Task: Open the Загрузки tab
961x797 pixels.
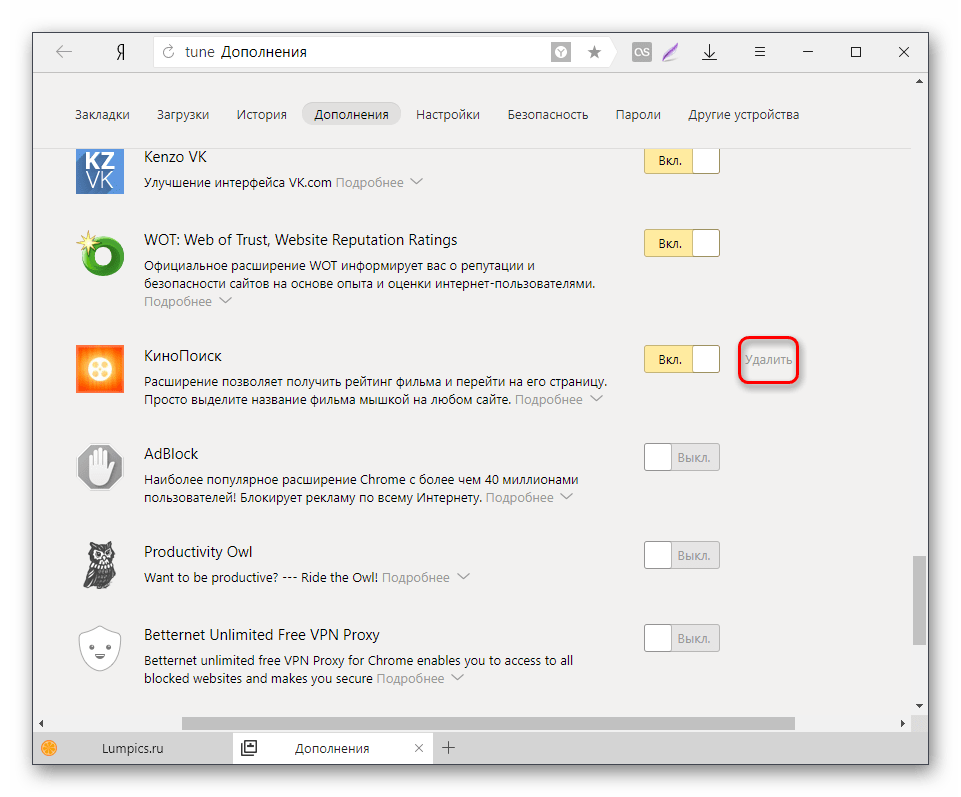Action: (183, 115)
